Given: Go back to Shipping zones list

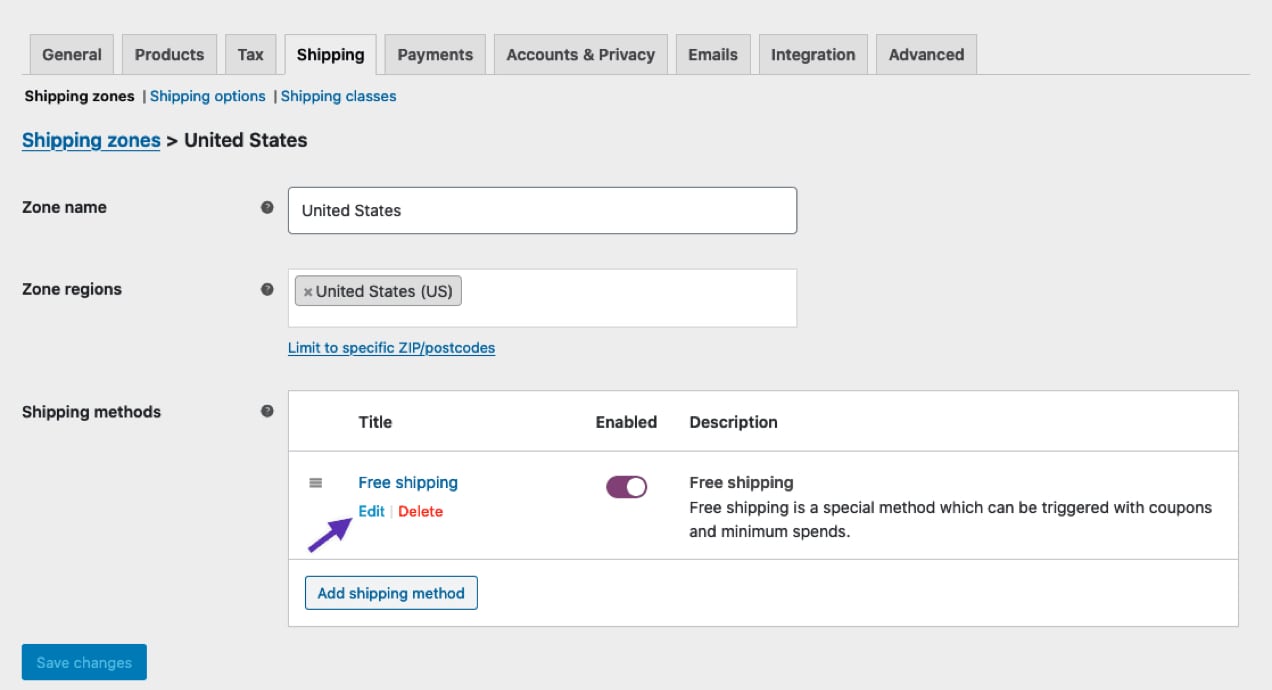Looking at the screenshot, I should (x=90, y=140).
